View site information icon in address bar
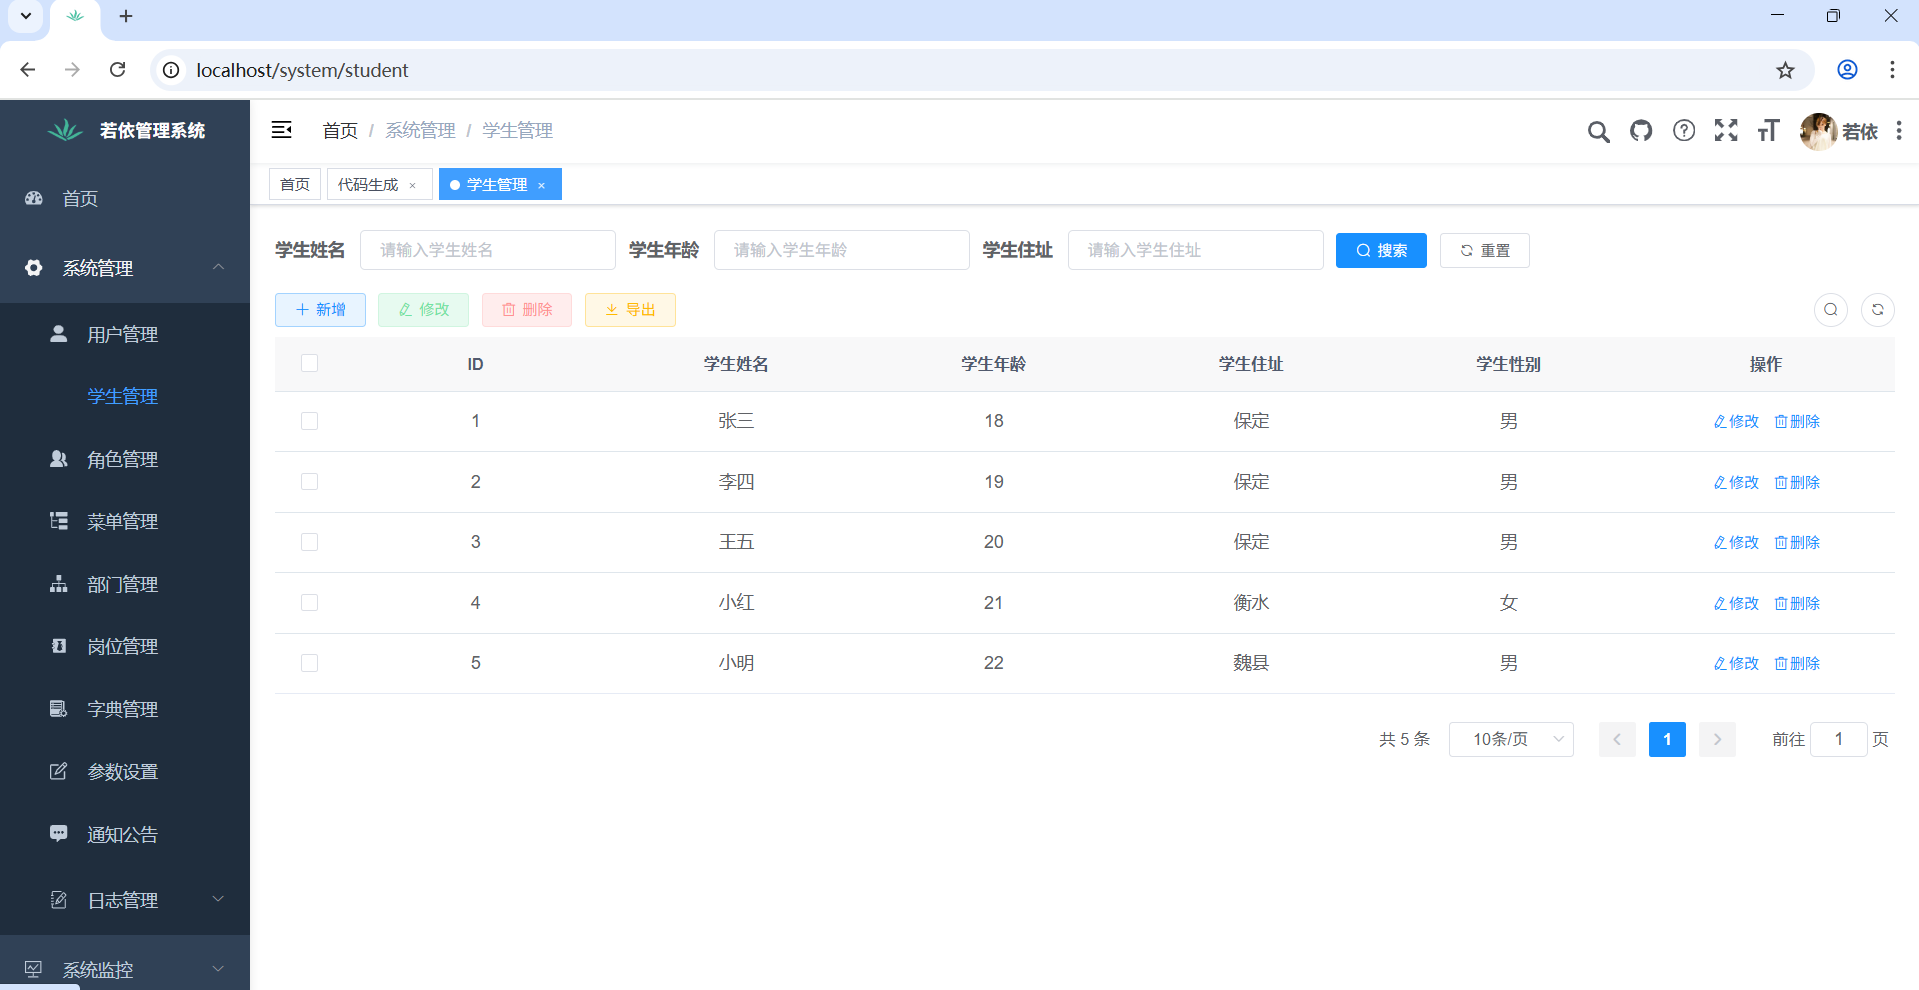 pos(171,70)
